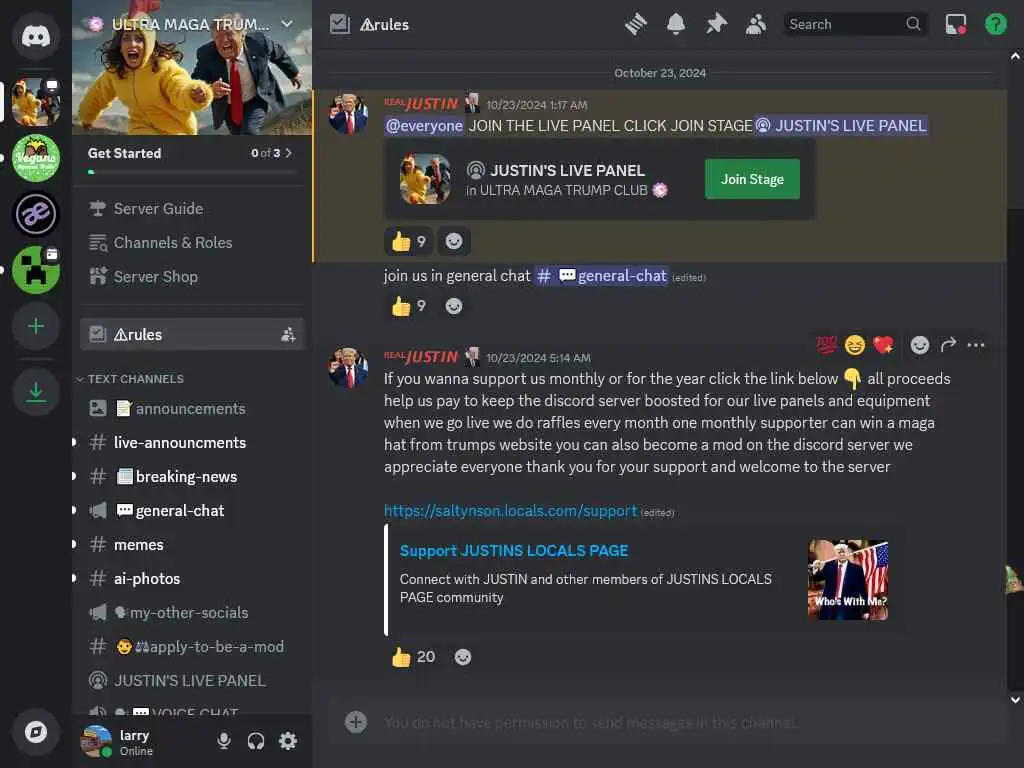Viewport: 1024px width, 768px height.
Task: Open the ai-photos channel
Action: [192, 578]
